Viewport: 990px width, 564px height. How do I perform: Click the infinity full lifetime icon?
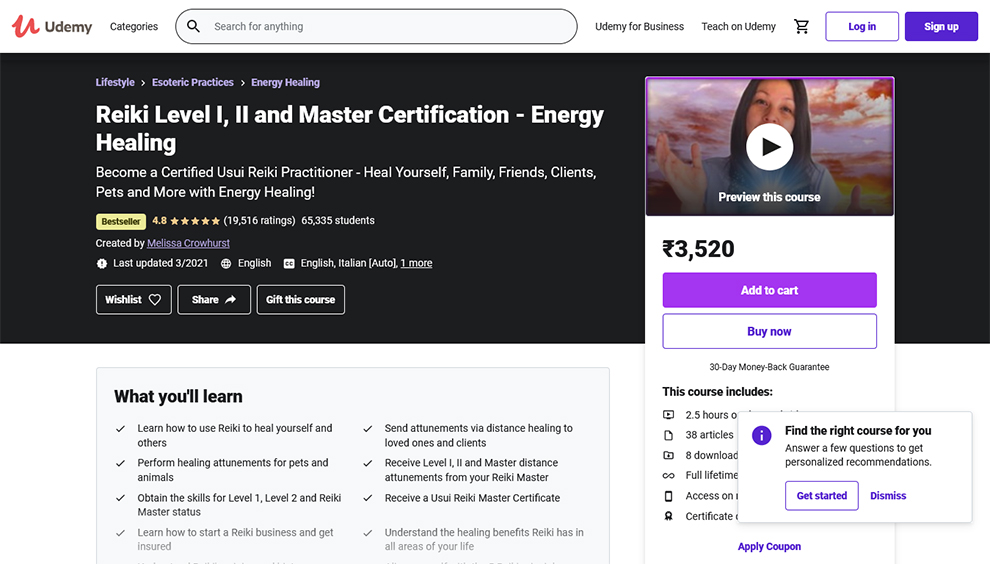point(668,476)
